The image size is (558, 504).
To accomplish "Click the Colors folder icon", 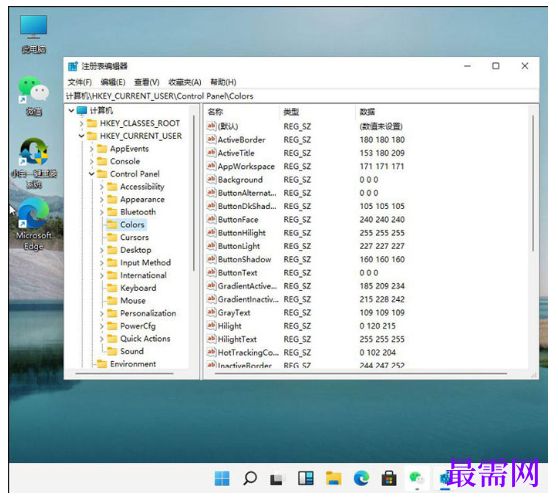I will click(112, 225).
